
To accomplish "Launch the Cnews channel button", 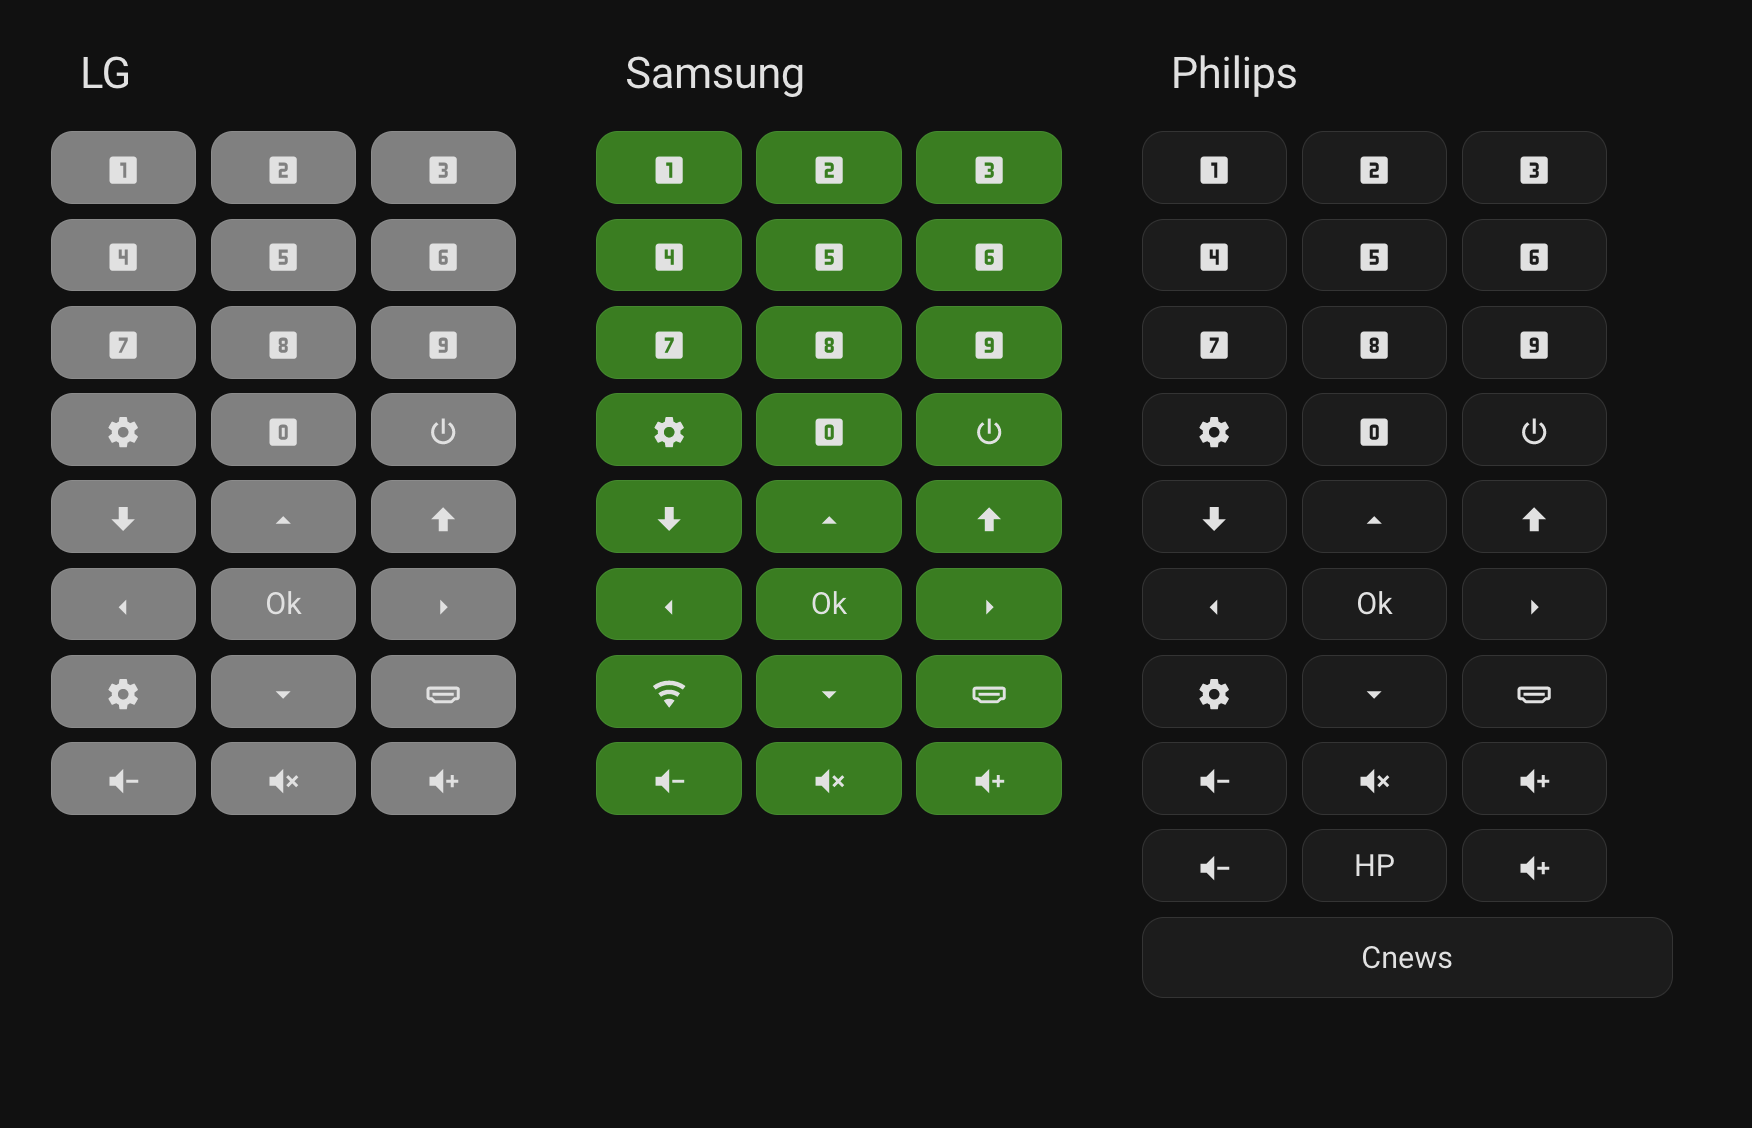I will coord(1406,957).
